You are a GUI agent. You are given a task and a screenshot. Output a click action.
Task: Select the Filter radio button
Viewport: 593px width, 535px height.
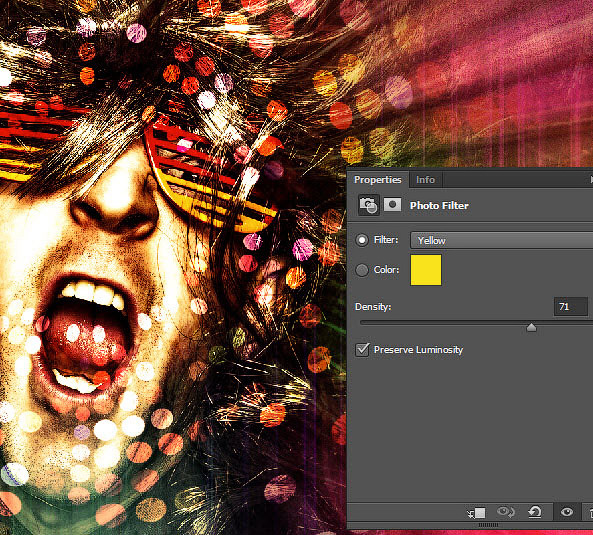[362, 240]
